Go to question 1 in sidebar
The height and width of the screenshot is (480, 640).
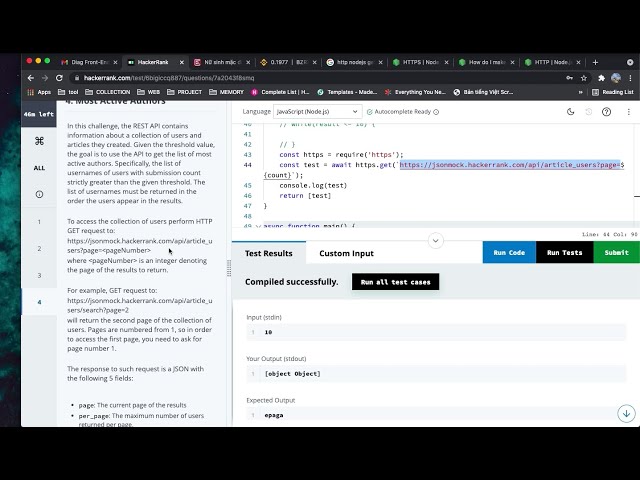tap(39, 222)
